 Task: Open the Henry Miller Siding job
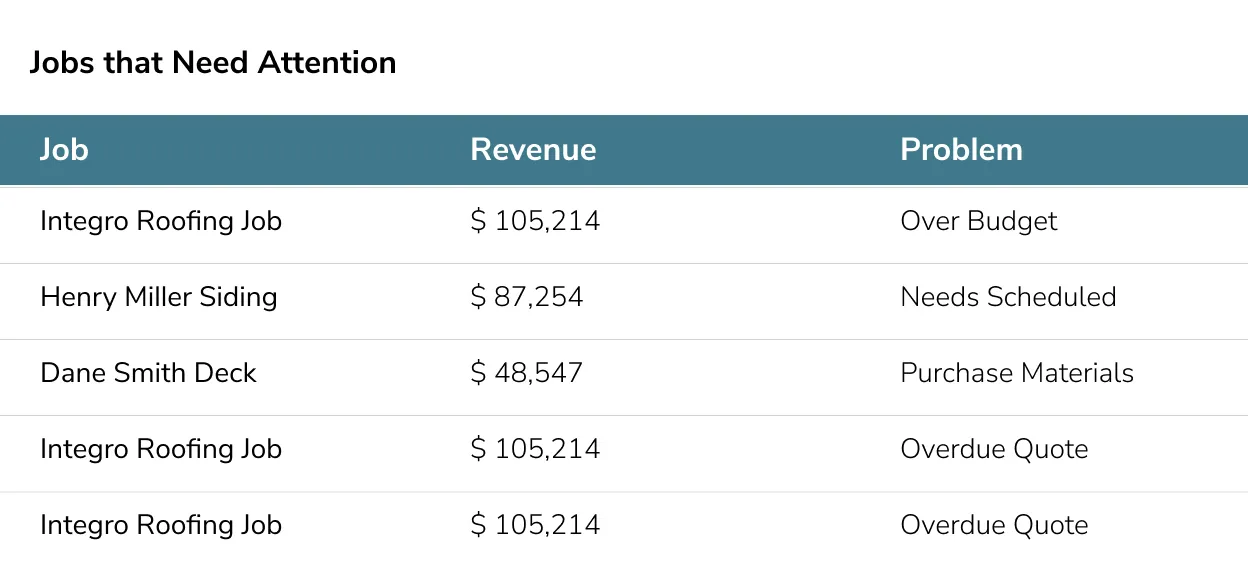tap(159, 297)
